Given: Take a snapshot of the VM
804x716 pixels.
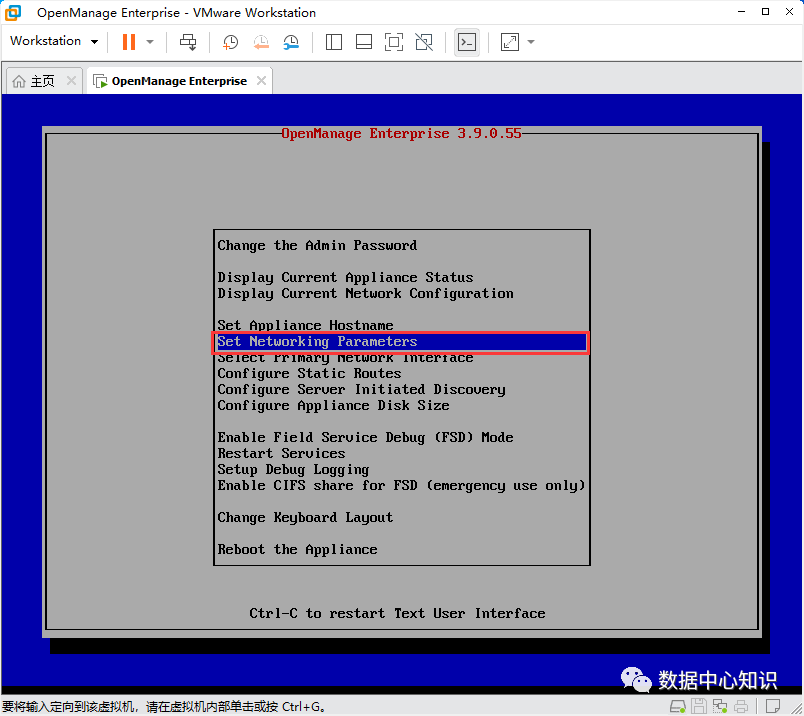Looking at the screenshot, I should 230,42.
